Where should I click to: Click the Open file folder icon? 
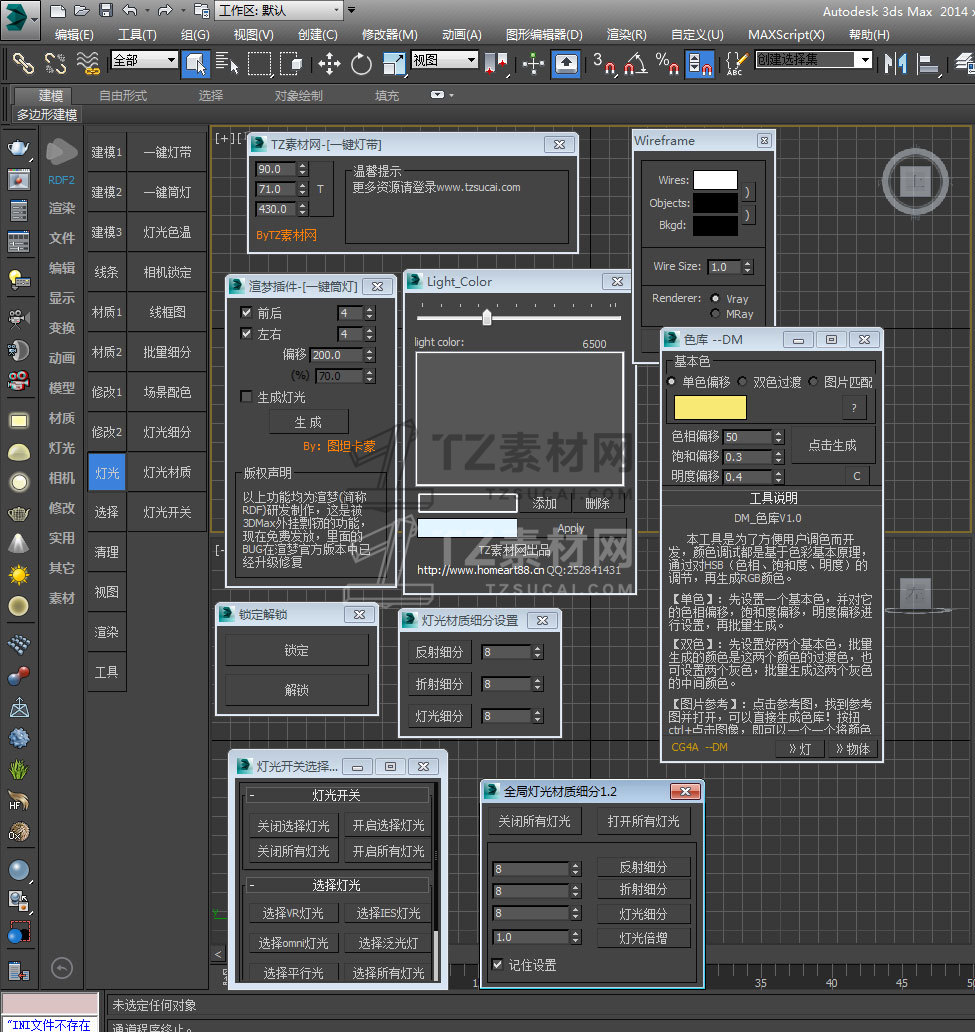pos(82,10)
